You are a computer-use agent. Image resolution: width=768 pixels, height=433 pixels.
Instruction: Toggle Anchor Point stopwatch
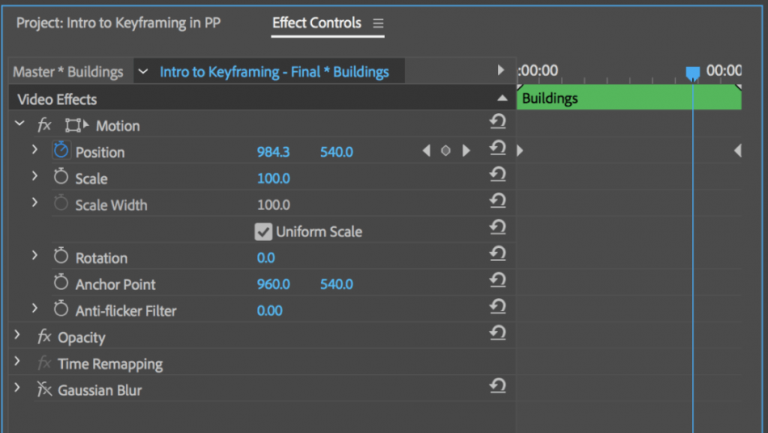61,284
